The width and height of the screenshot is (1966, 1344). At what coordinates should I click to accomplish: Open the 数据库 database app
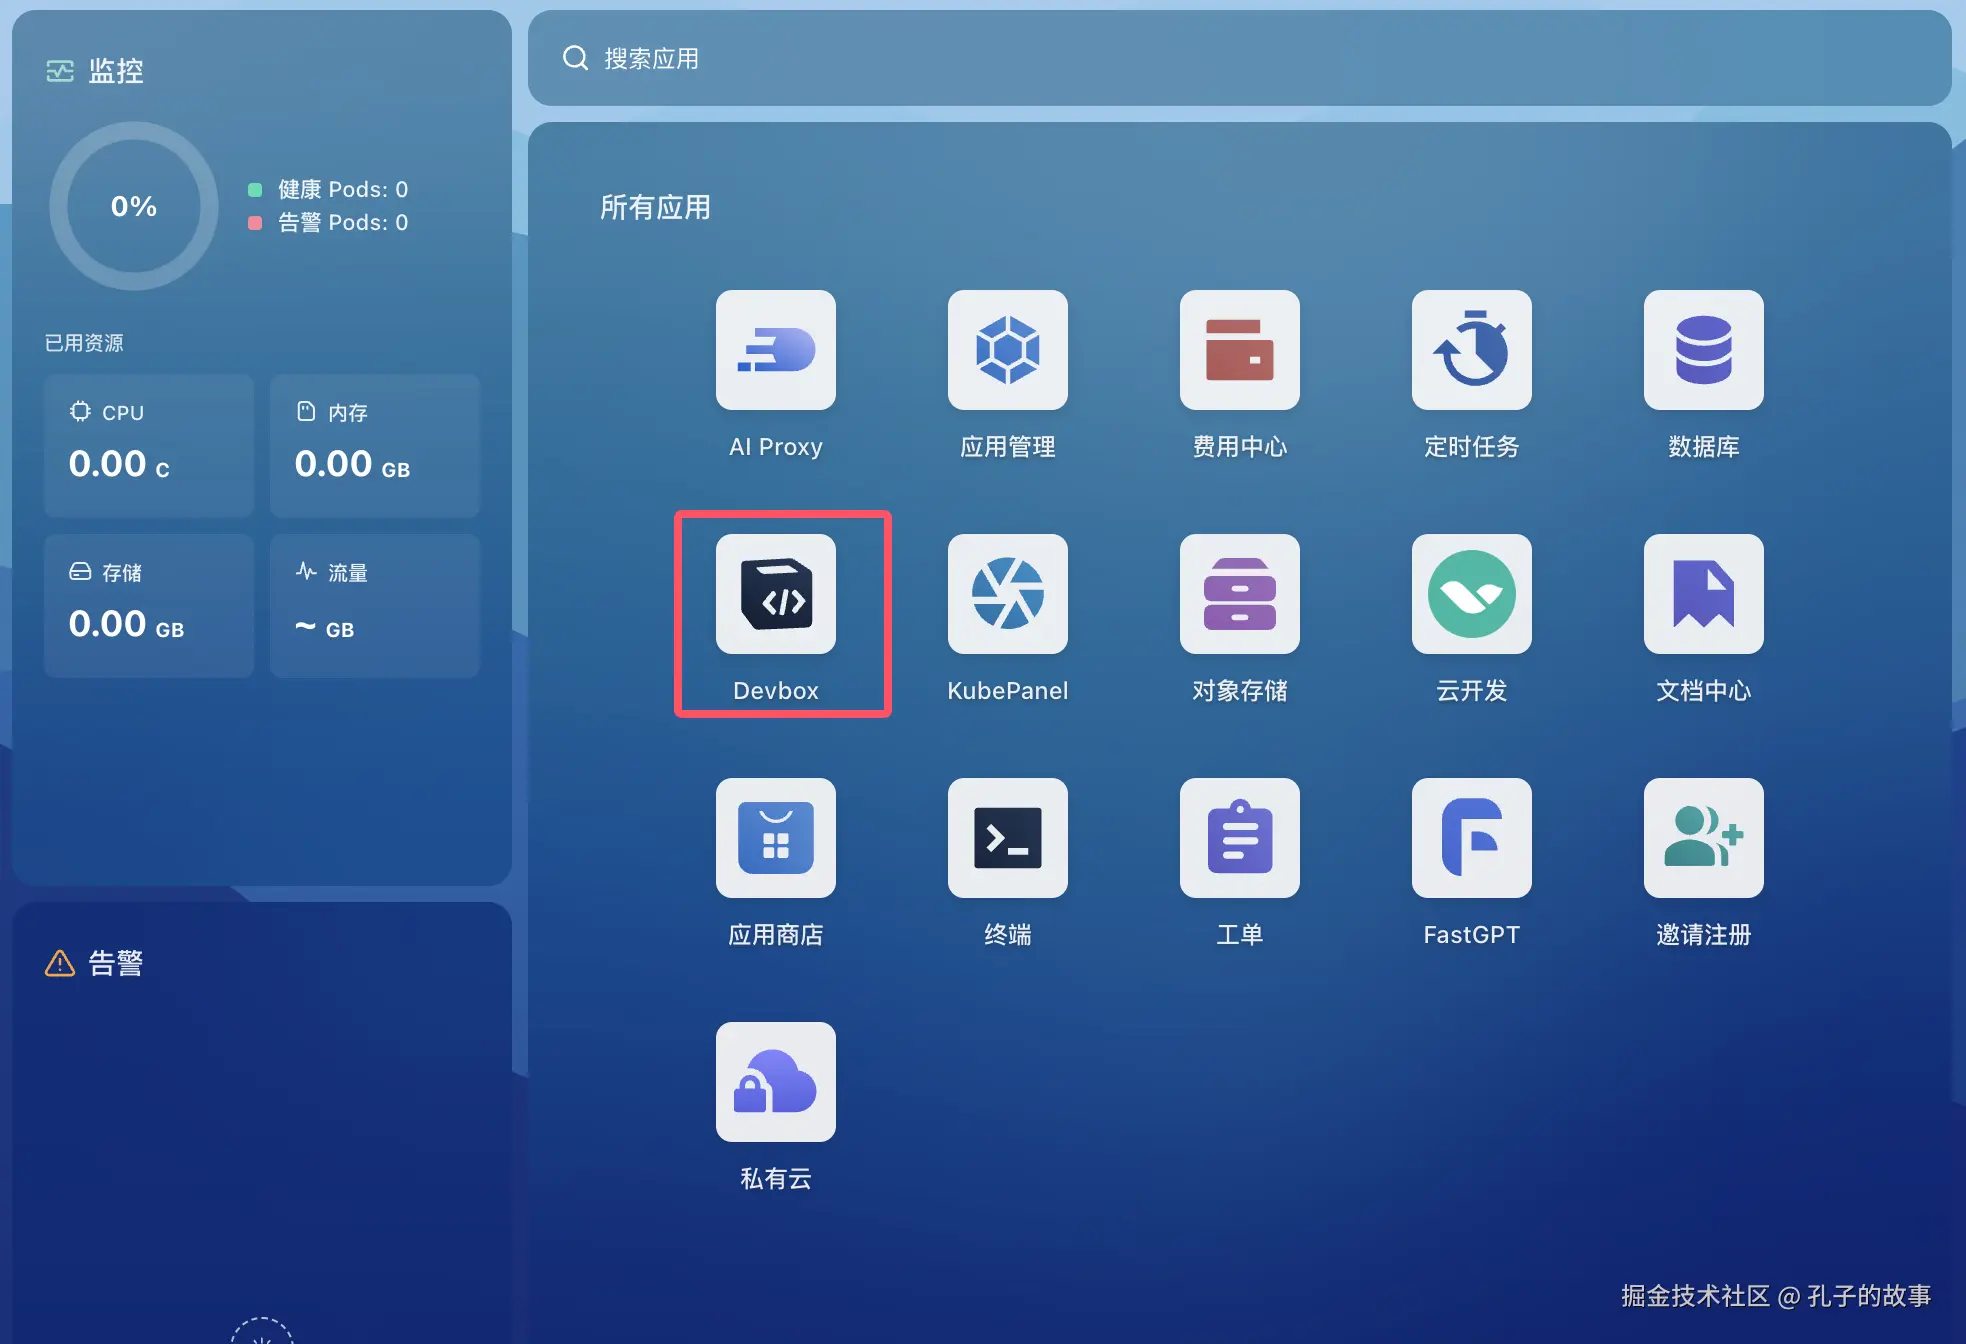pyautogui.click(x=1703, y=350)
